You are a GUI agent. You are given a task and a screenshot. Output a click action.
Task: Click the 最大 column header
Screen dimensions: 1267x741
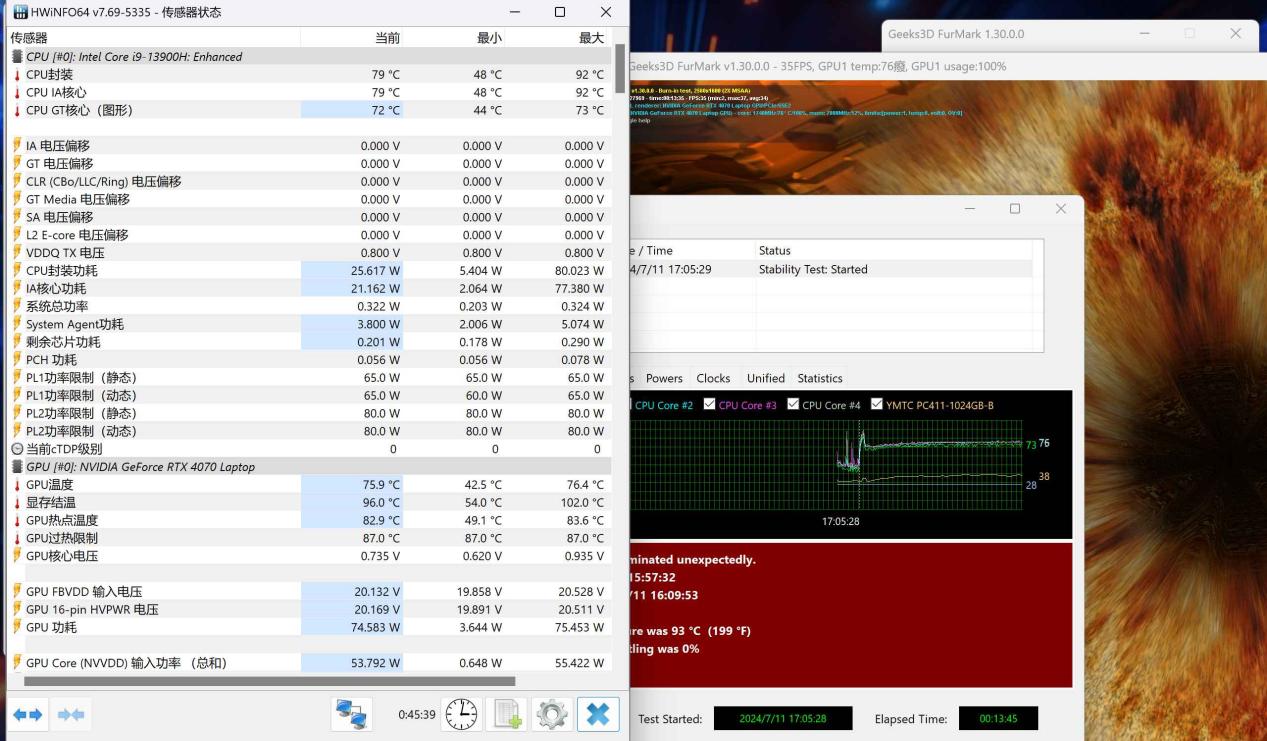tap(557, 38)
